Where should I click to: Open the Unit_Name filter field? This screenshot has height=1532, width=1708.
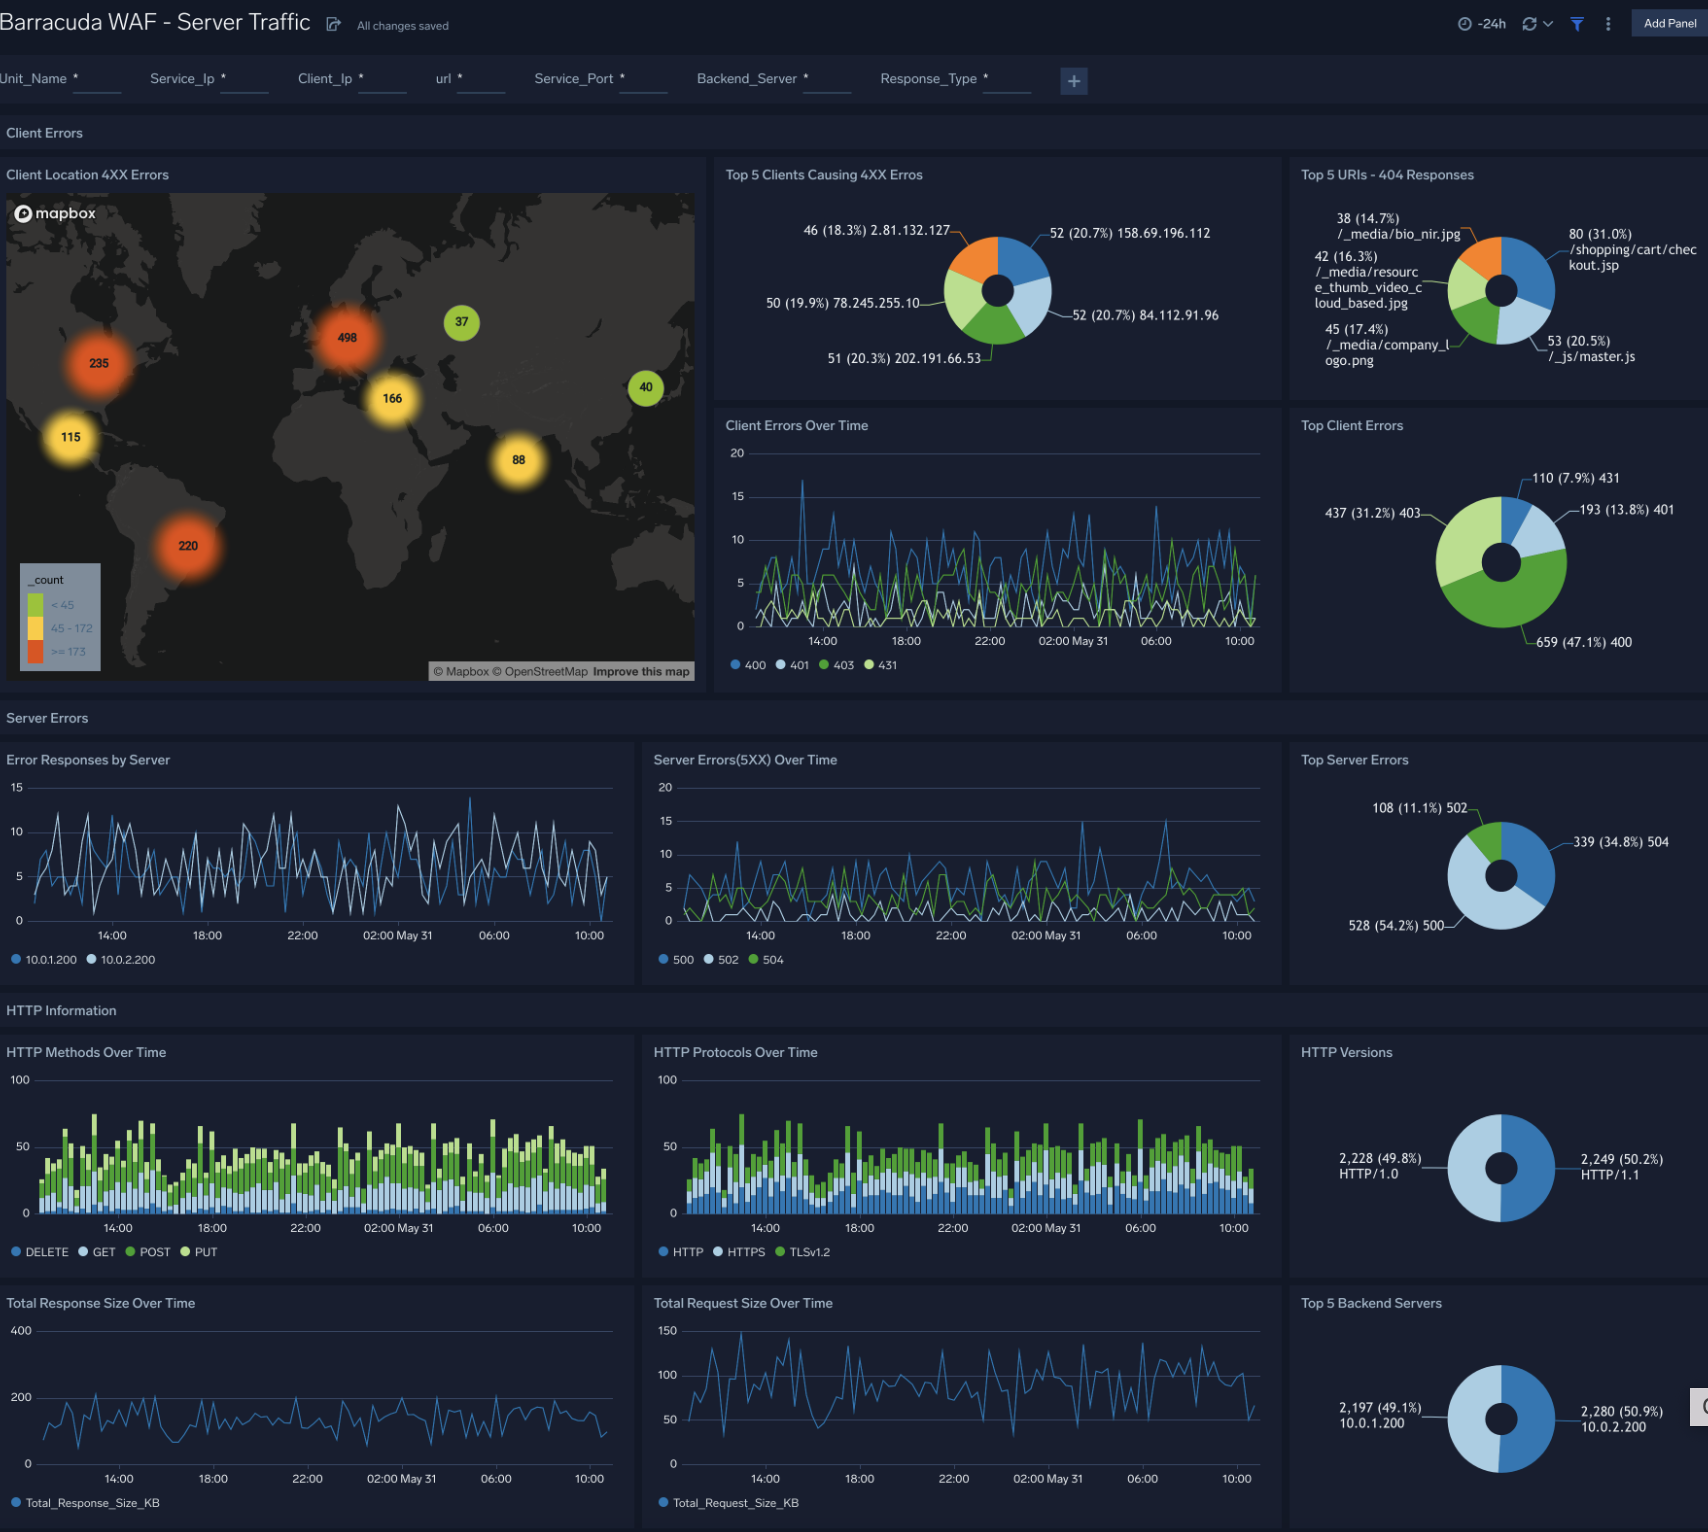96,84
